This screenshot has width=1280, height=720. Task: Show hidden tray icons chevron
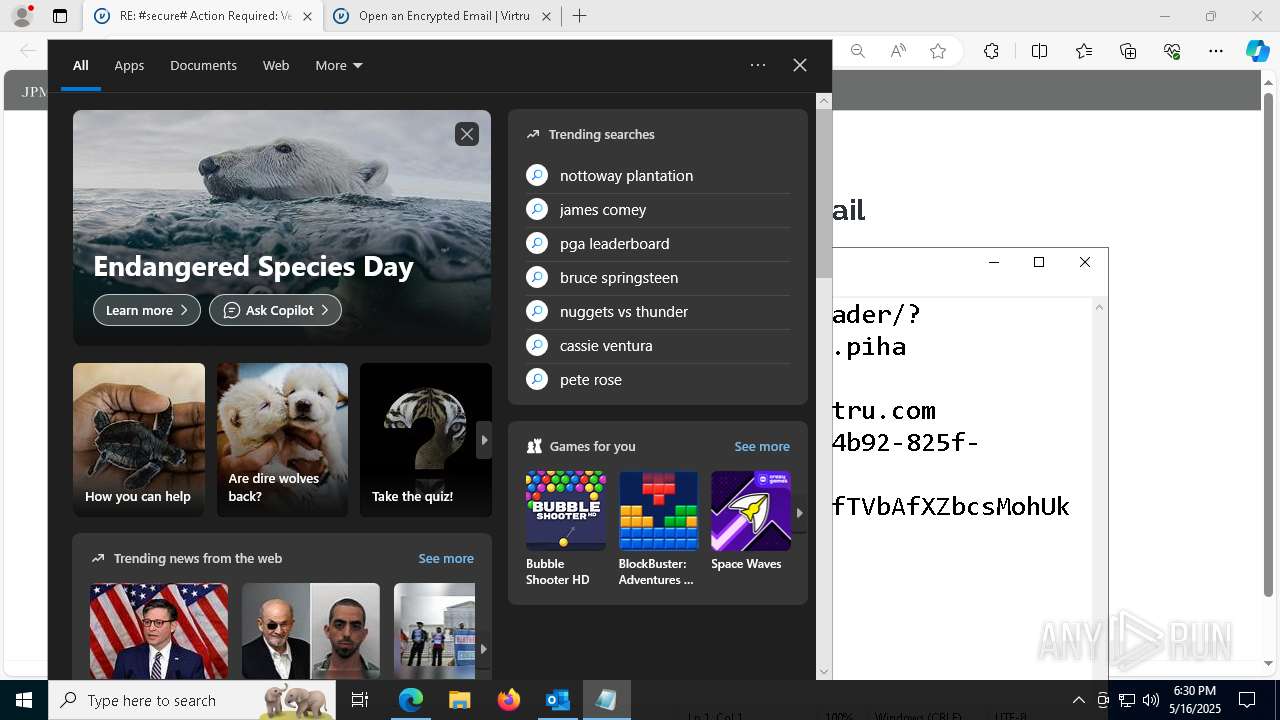pyautogui.click(x=1078, y=700)
